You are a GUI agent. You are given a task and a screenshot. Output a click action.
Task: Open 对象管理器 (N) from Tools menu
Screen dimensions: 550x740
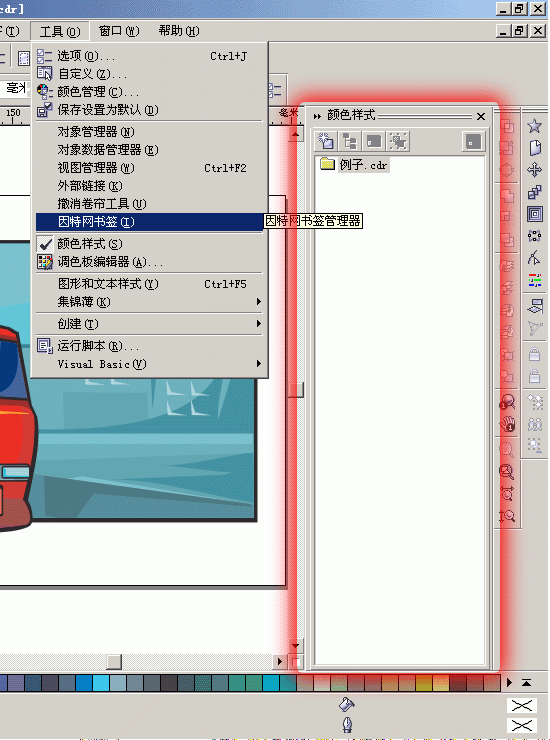click(x=149, y=132)
